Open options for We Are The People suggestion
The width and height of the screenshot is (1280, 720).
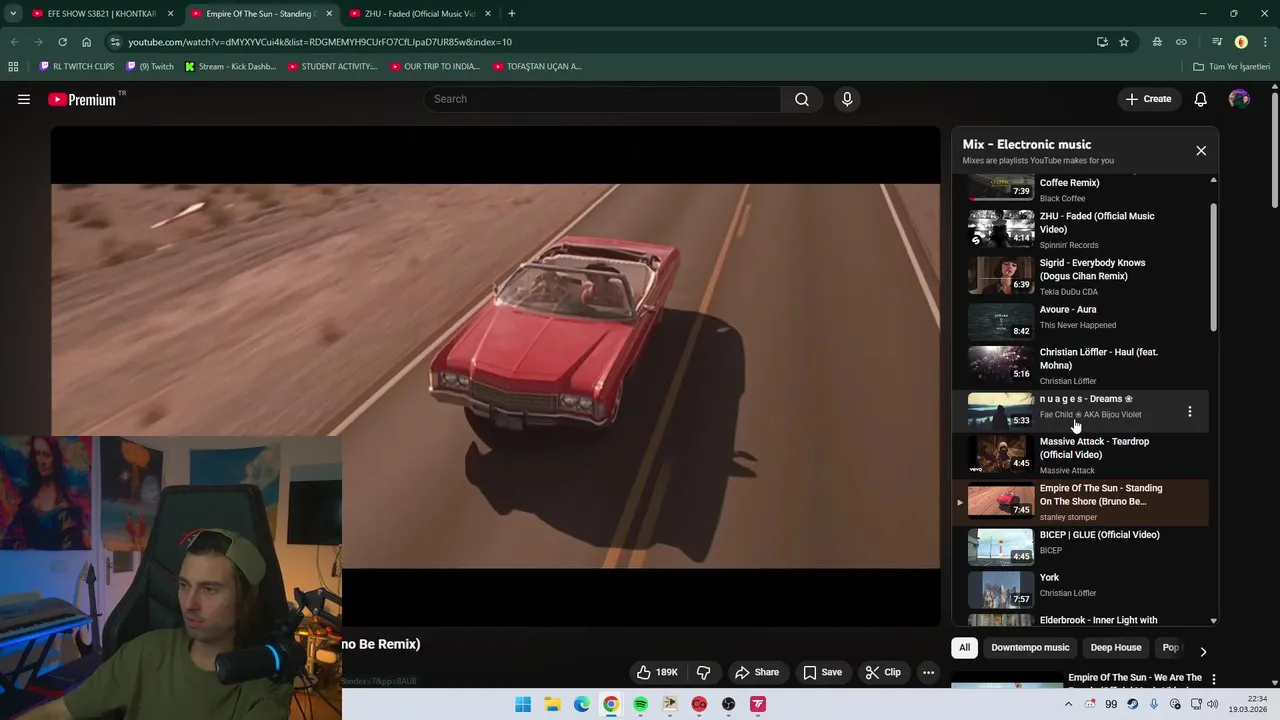click(1214, 679)
